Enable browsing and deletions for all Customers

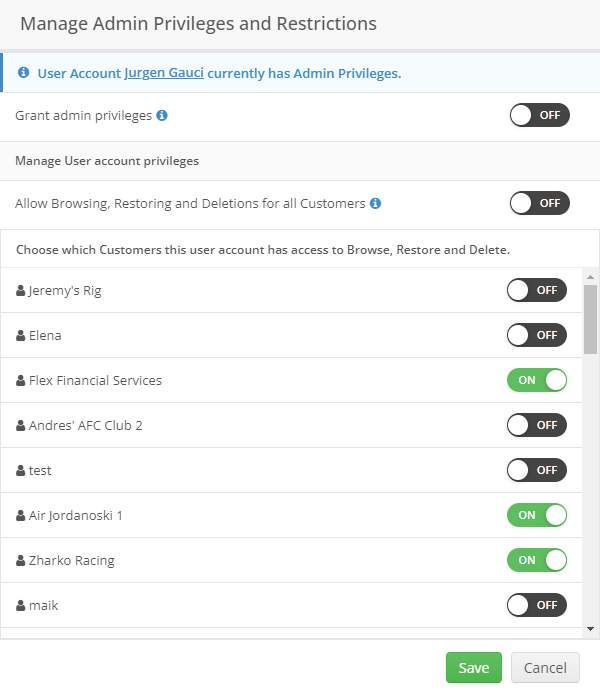539,203
